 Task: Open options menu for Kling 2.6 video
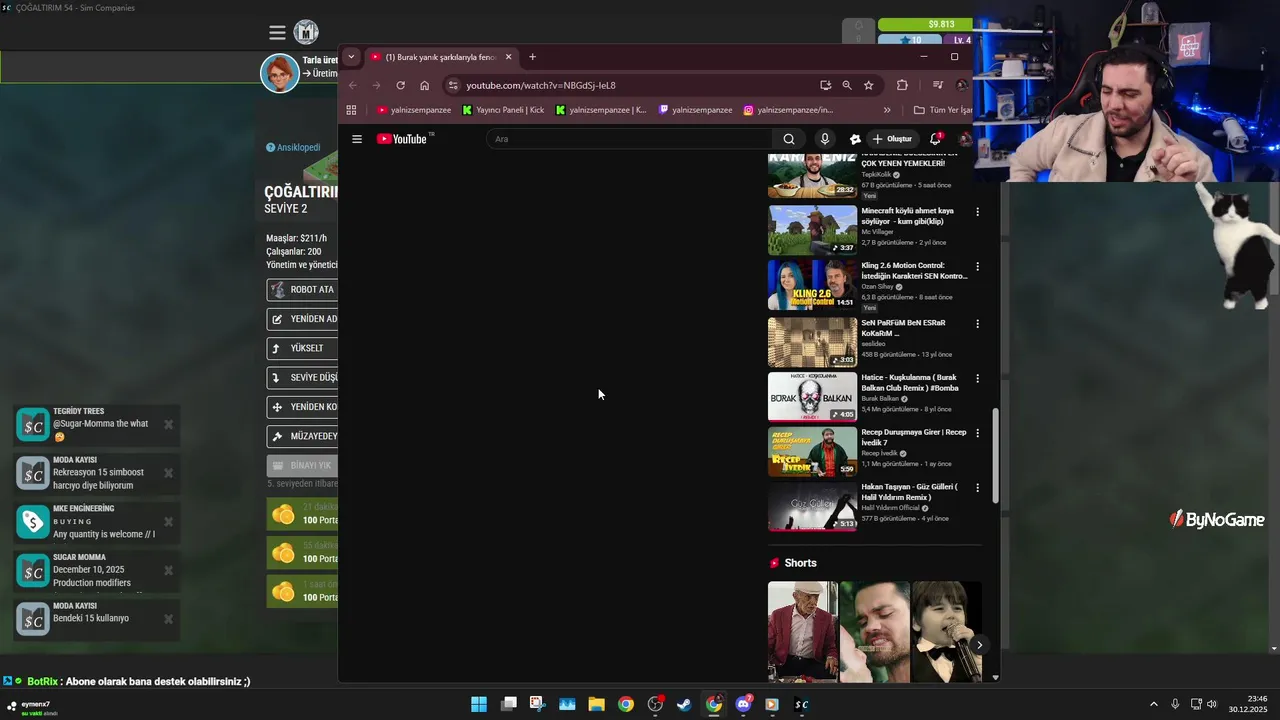(x=977, y=267)
